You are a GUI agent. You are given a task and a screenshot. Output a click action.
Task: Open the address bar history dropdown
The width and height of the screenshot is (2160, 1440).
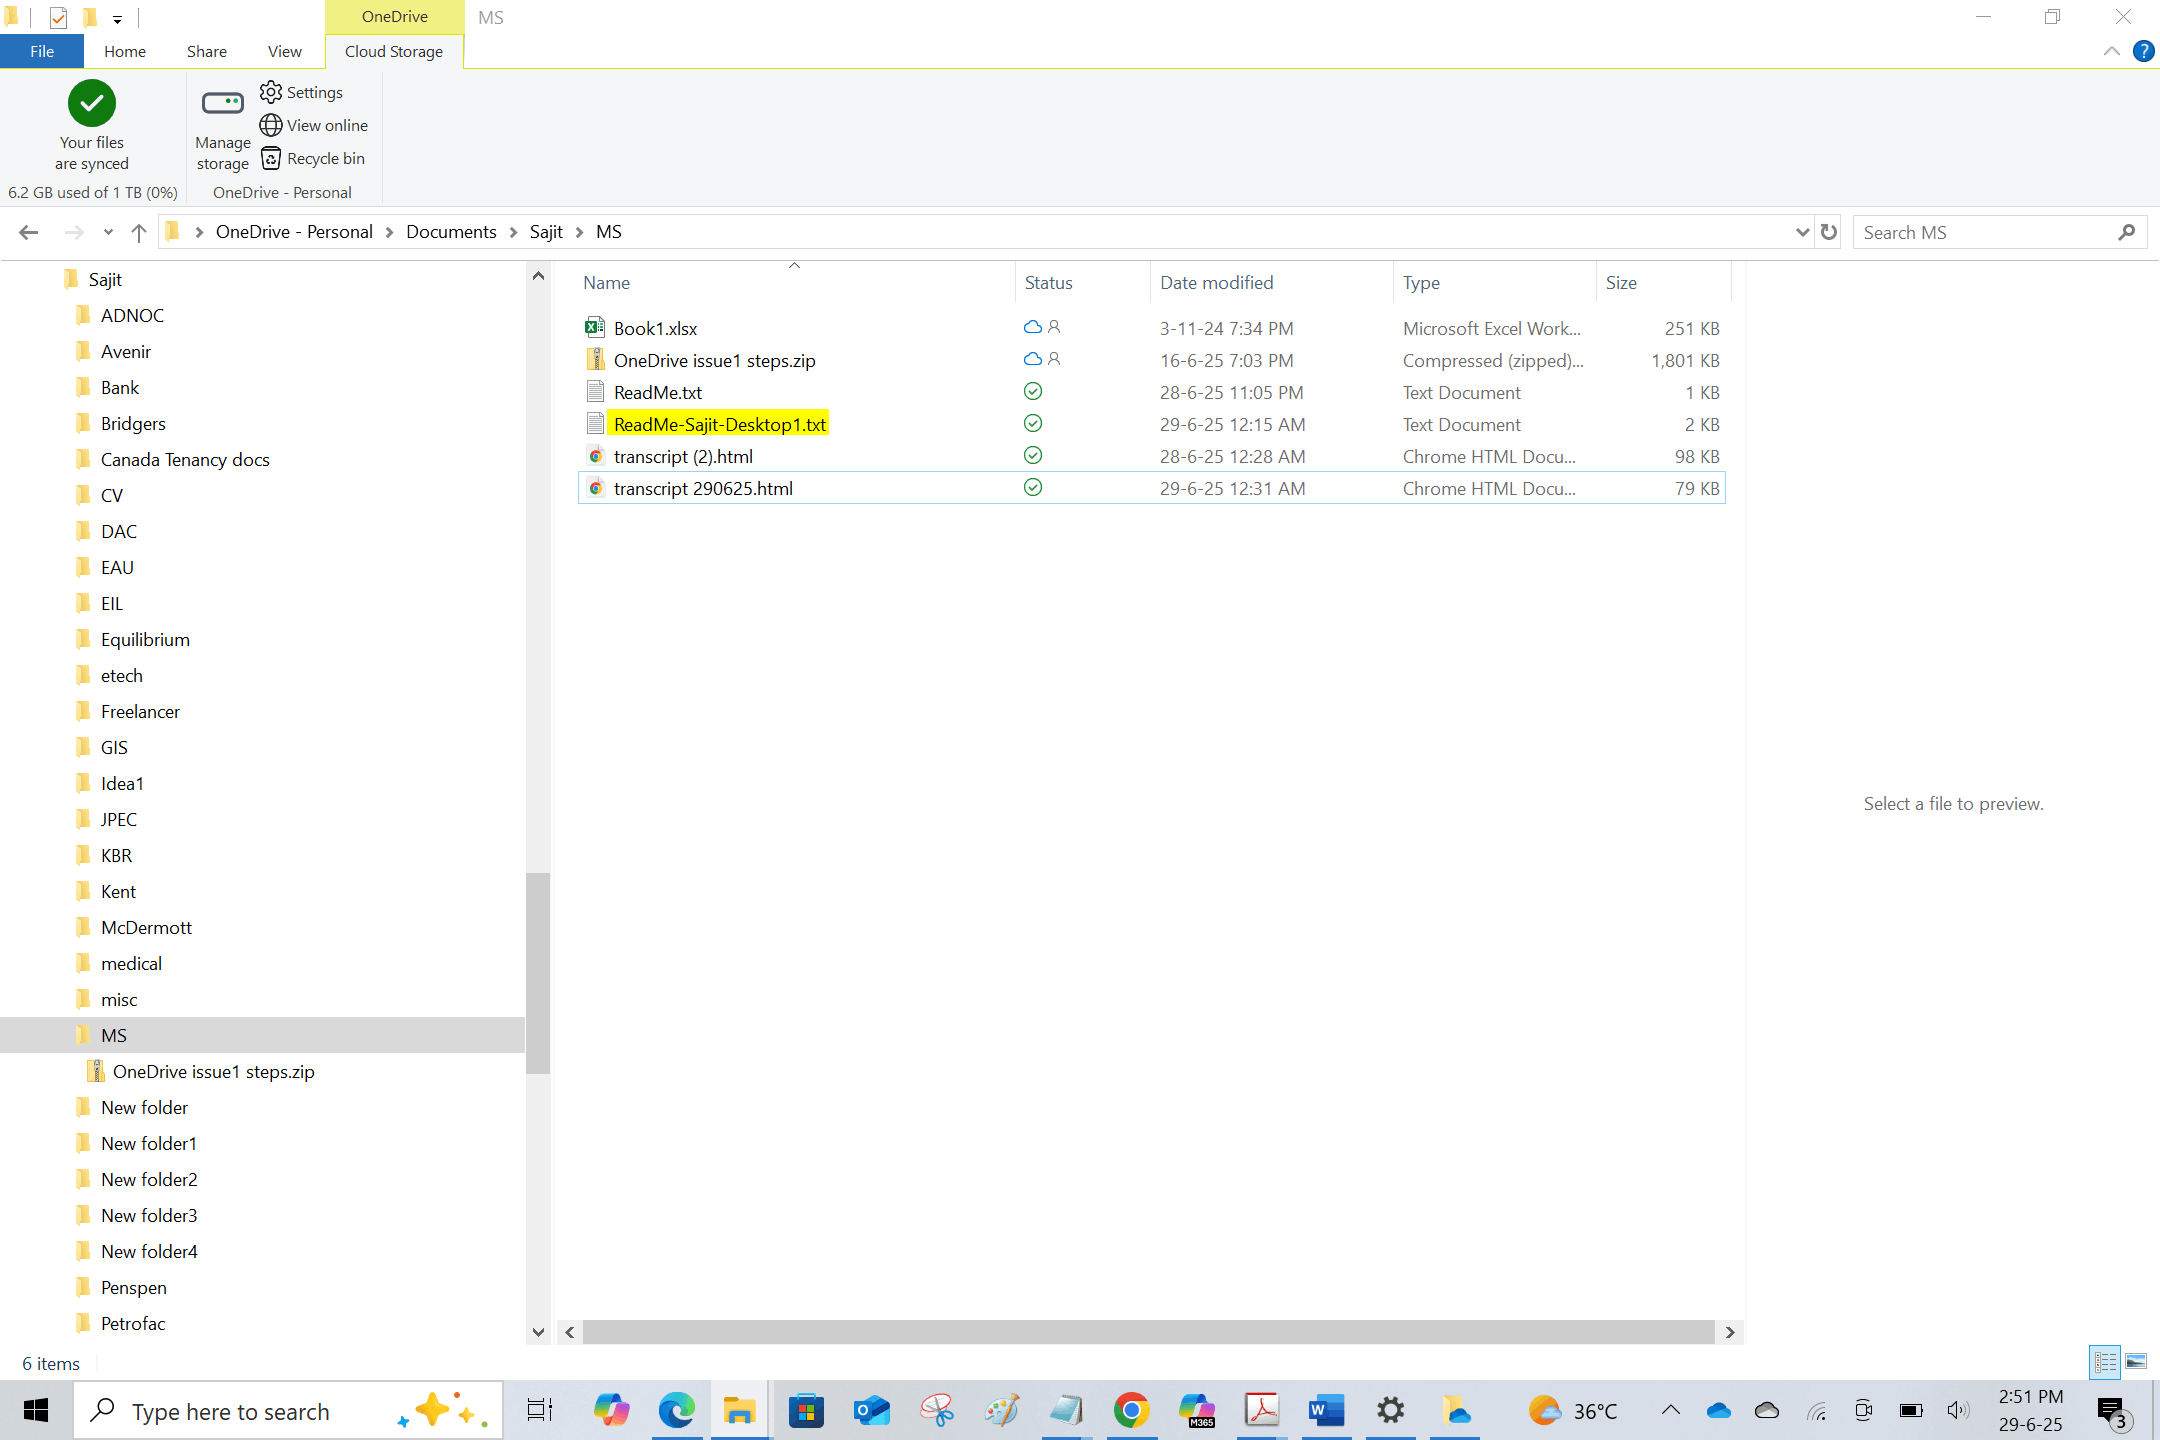tap(1802, 231)
